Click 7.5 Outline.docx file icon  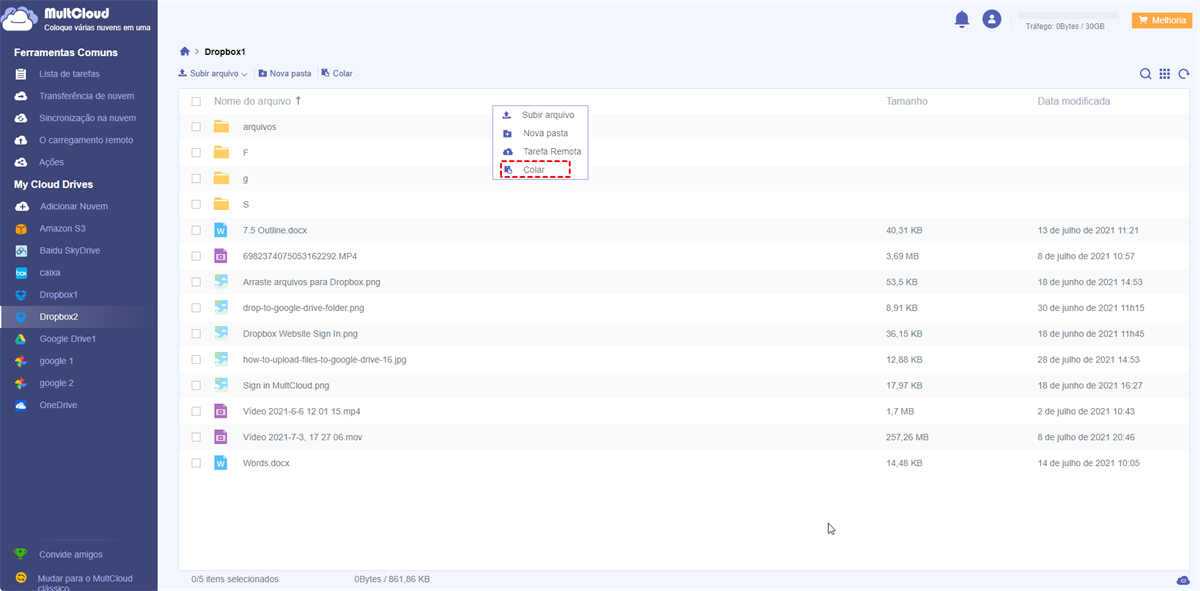[x=221, y=230]
